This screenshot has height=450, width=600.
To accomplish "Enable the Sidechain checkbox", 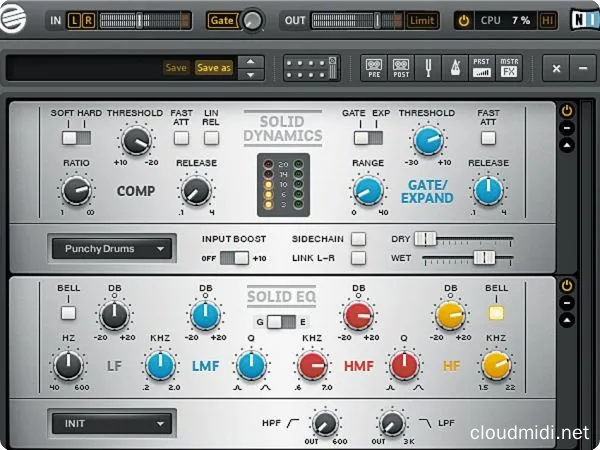I will pyautogui.click(x=358, y=239).
